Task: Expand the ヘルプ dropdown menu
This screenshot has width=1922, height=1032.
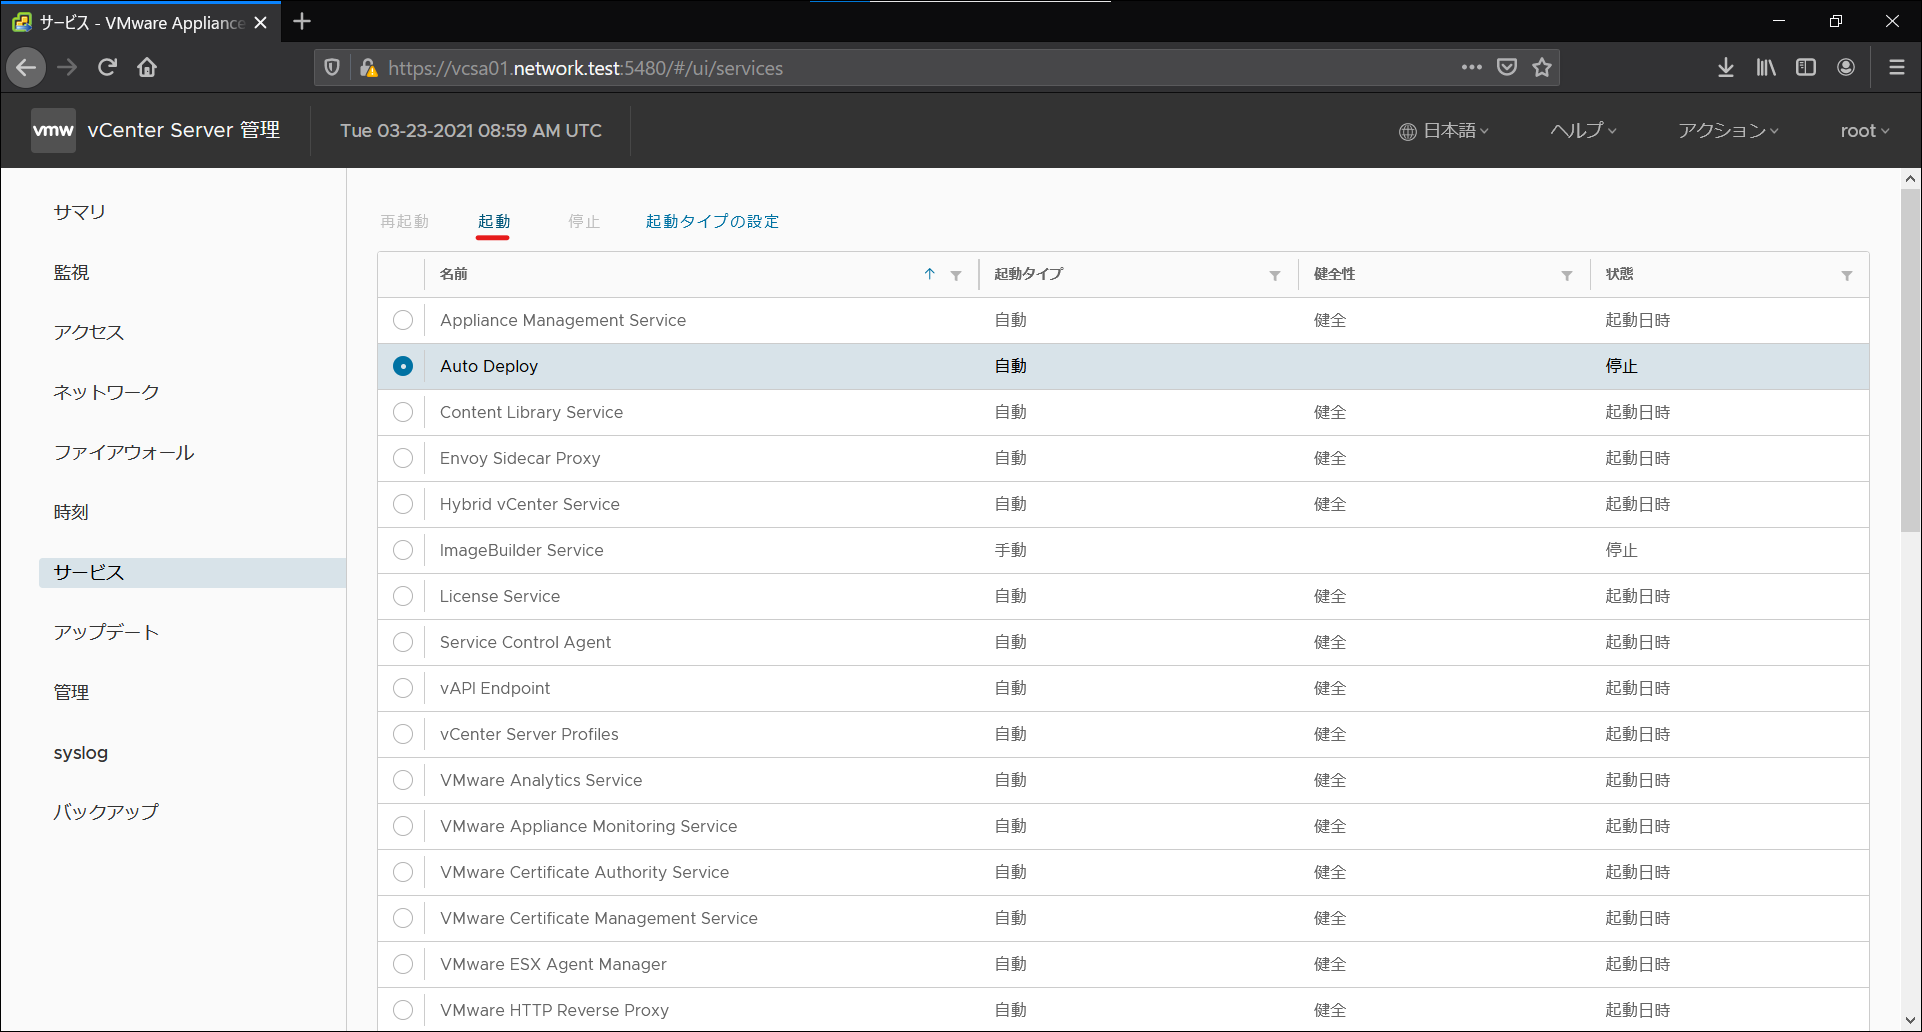Action: 1583,131
